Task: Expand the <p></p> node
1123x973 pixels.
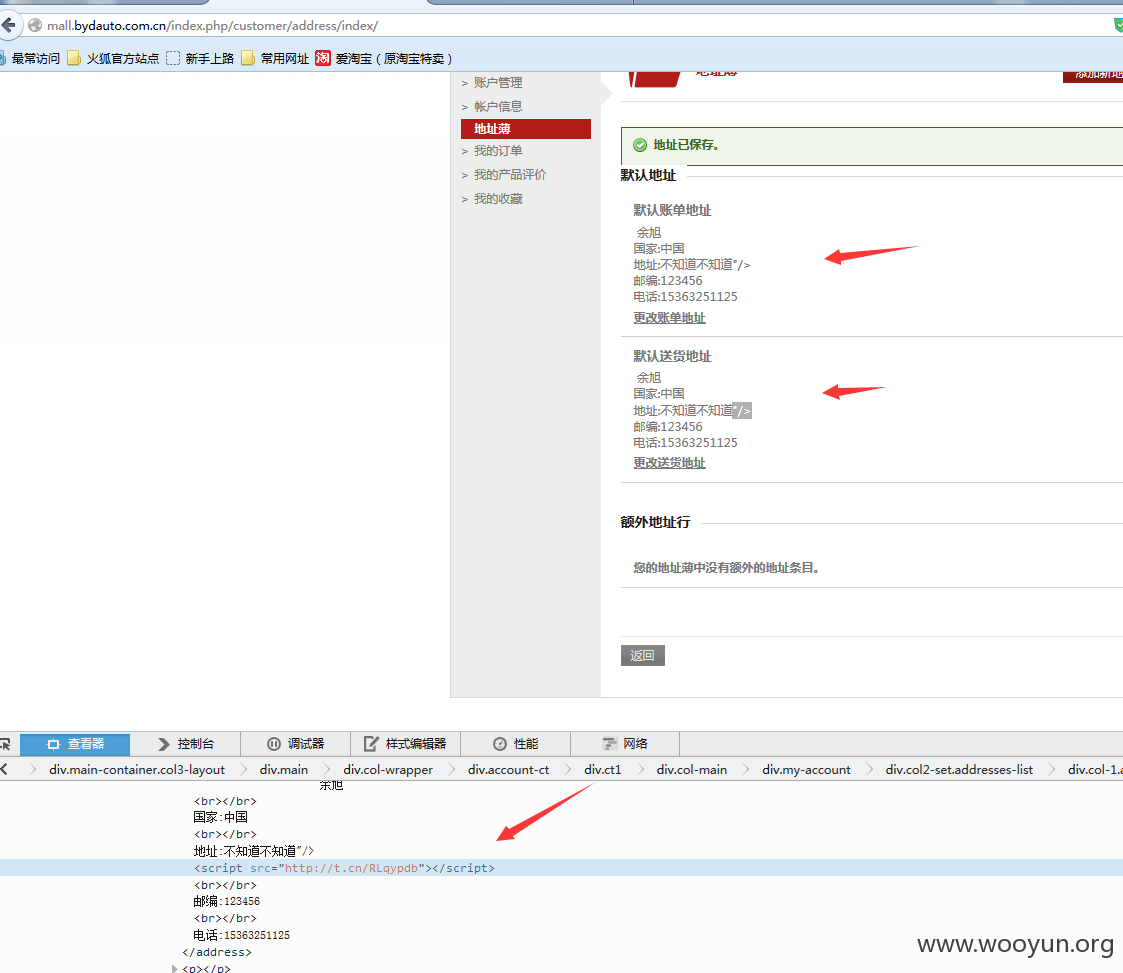Action: [174, 969]
